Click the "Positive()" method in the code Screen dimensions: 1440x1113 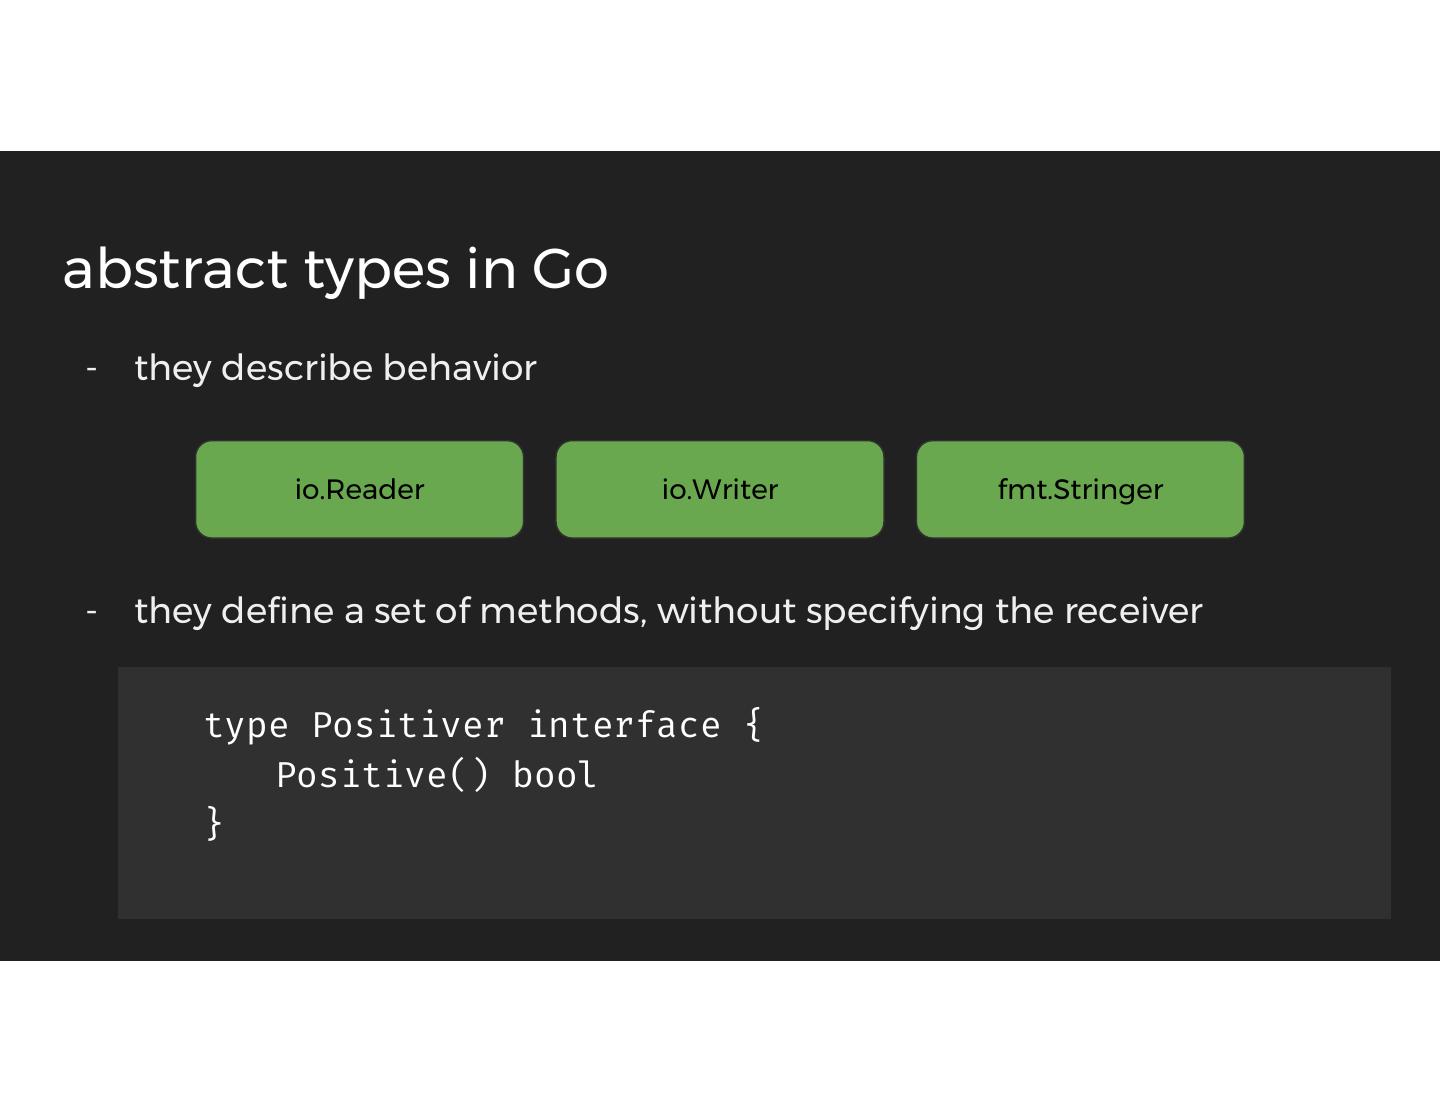pos(383,775)
